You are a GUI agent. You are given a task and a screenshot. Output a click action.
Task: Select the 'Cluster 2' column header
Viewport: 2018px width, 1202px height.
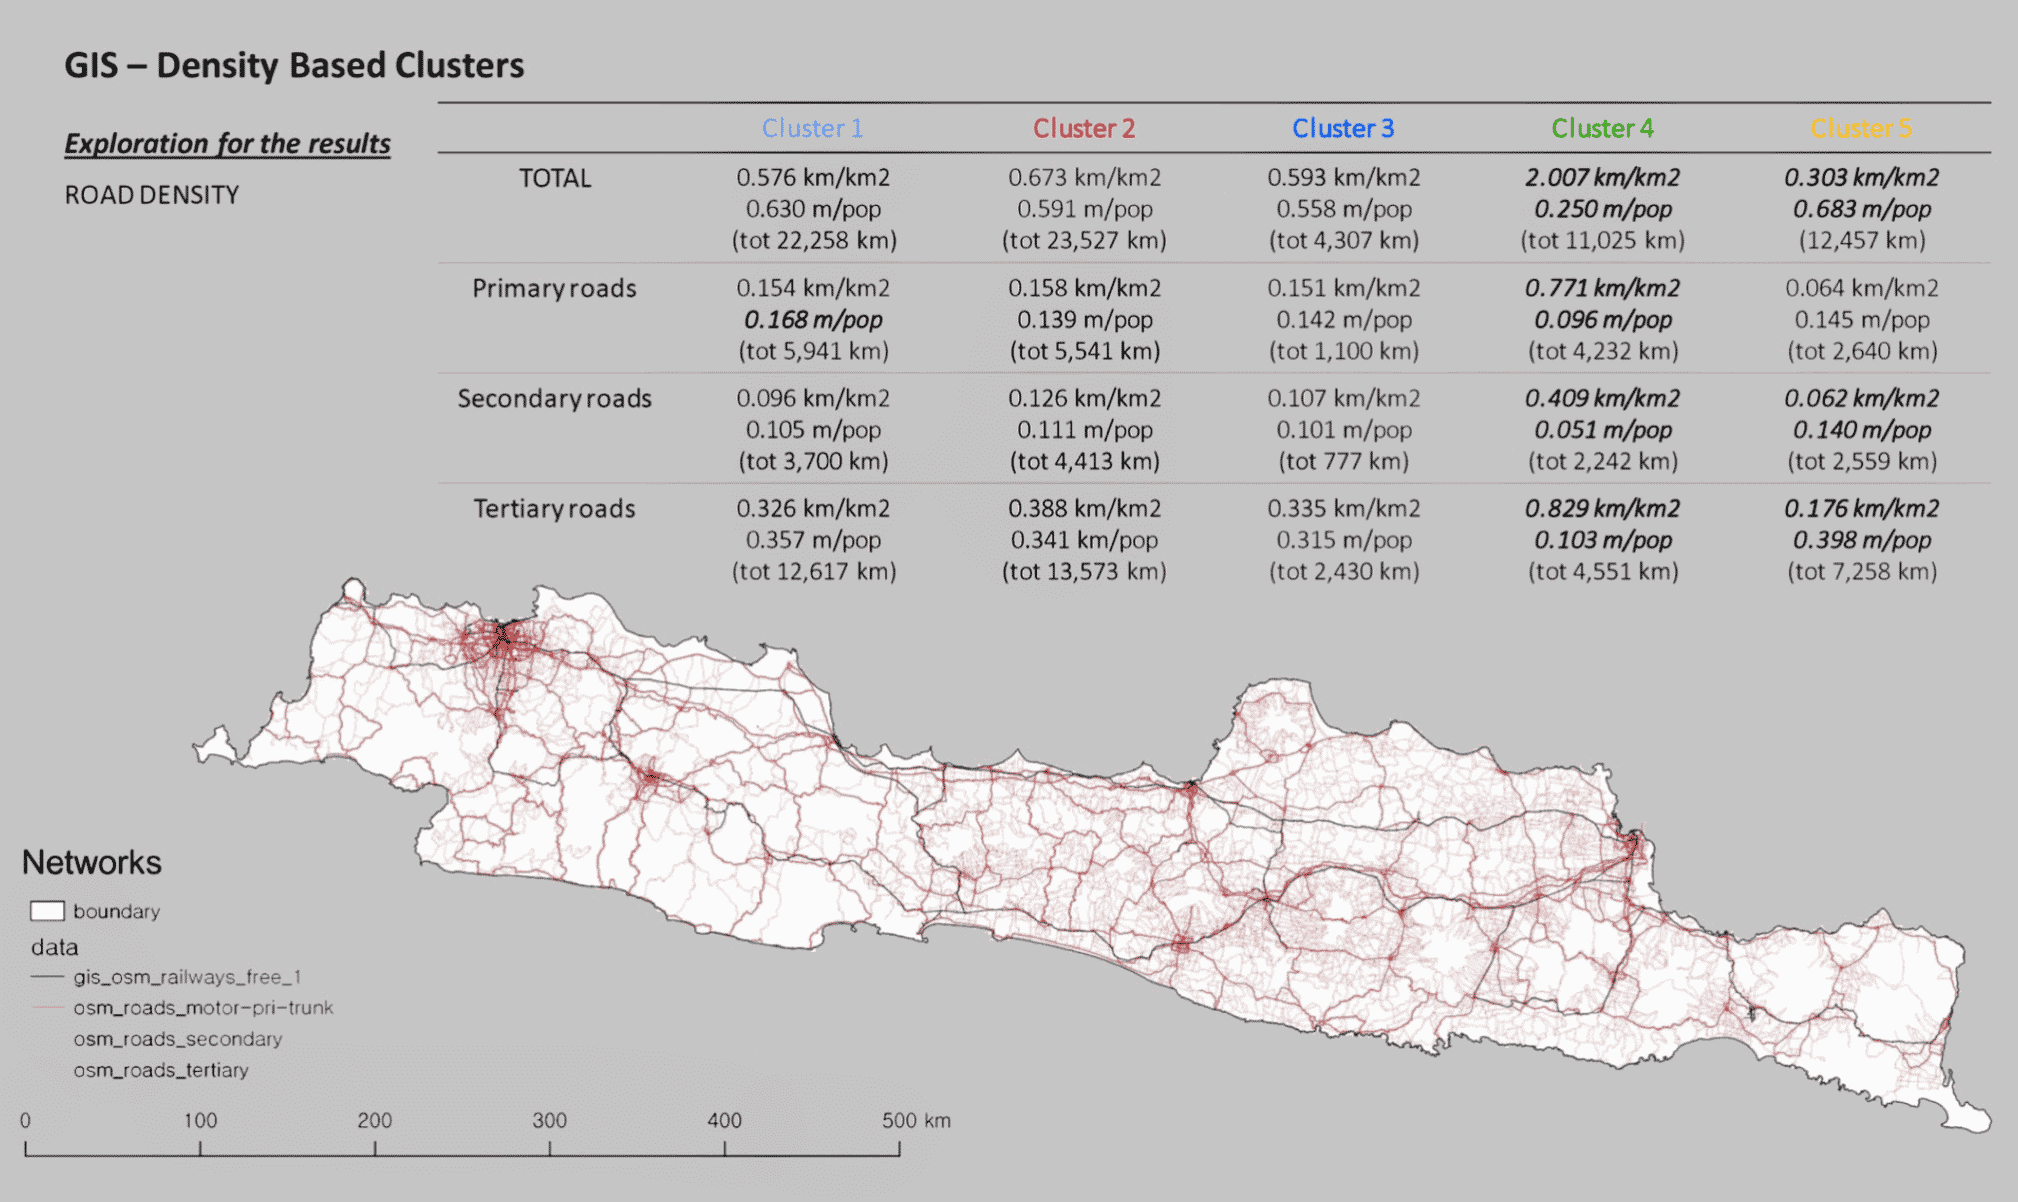click(1084, 129)
